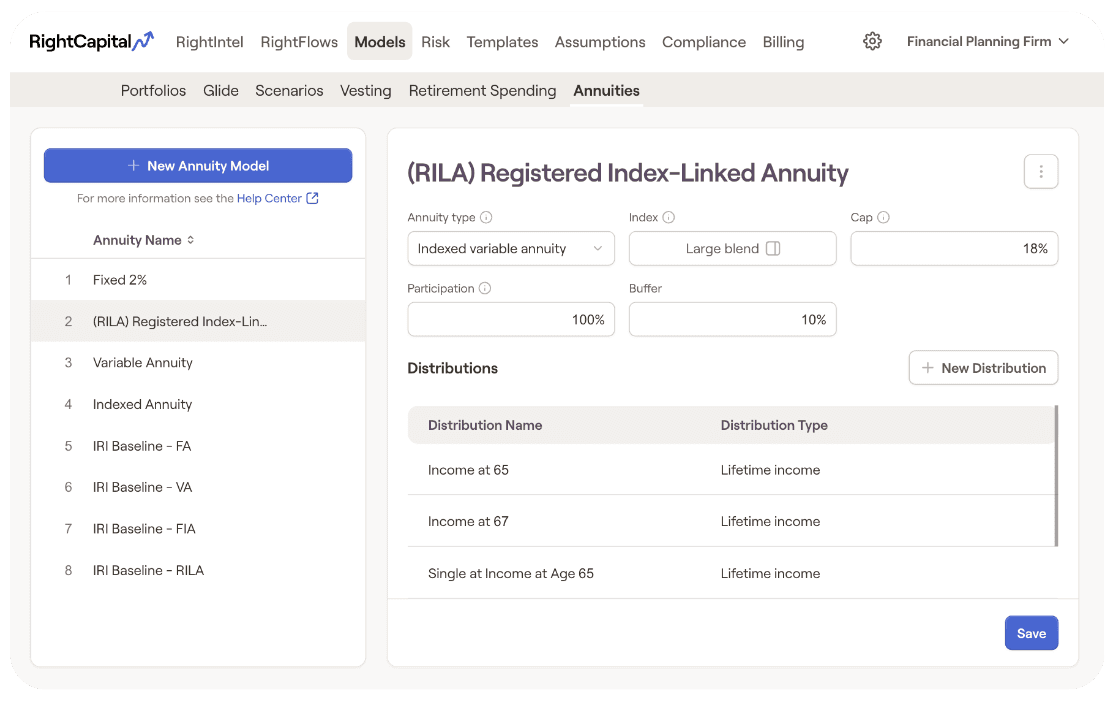
Task: Go to the Risk tab
Action: pyautogui.click(x=436, y=42)
